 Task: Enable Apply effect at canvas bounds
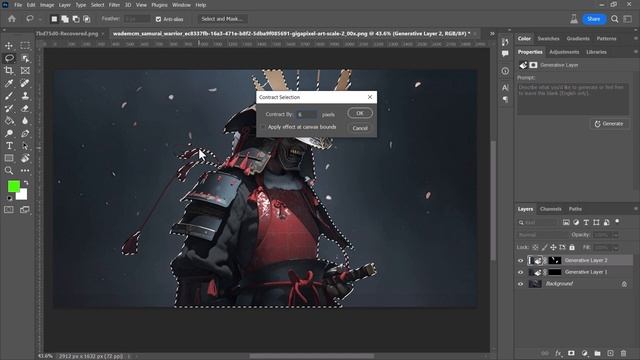(263, 127)
